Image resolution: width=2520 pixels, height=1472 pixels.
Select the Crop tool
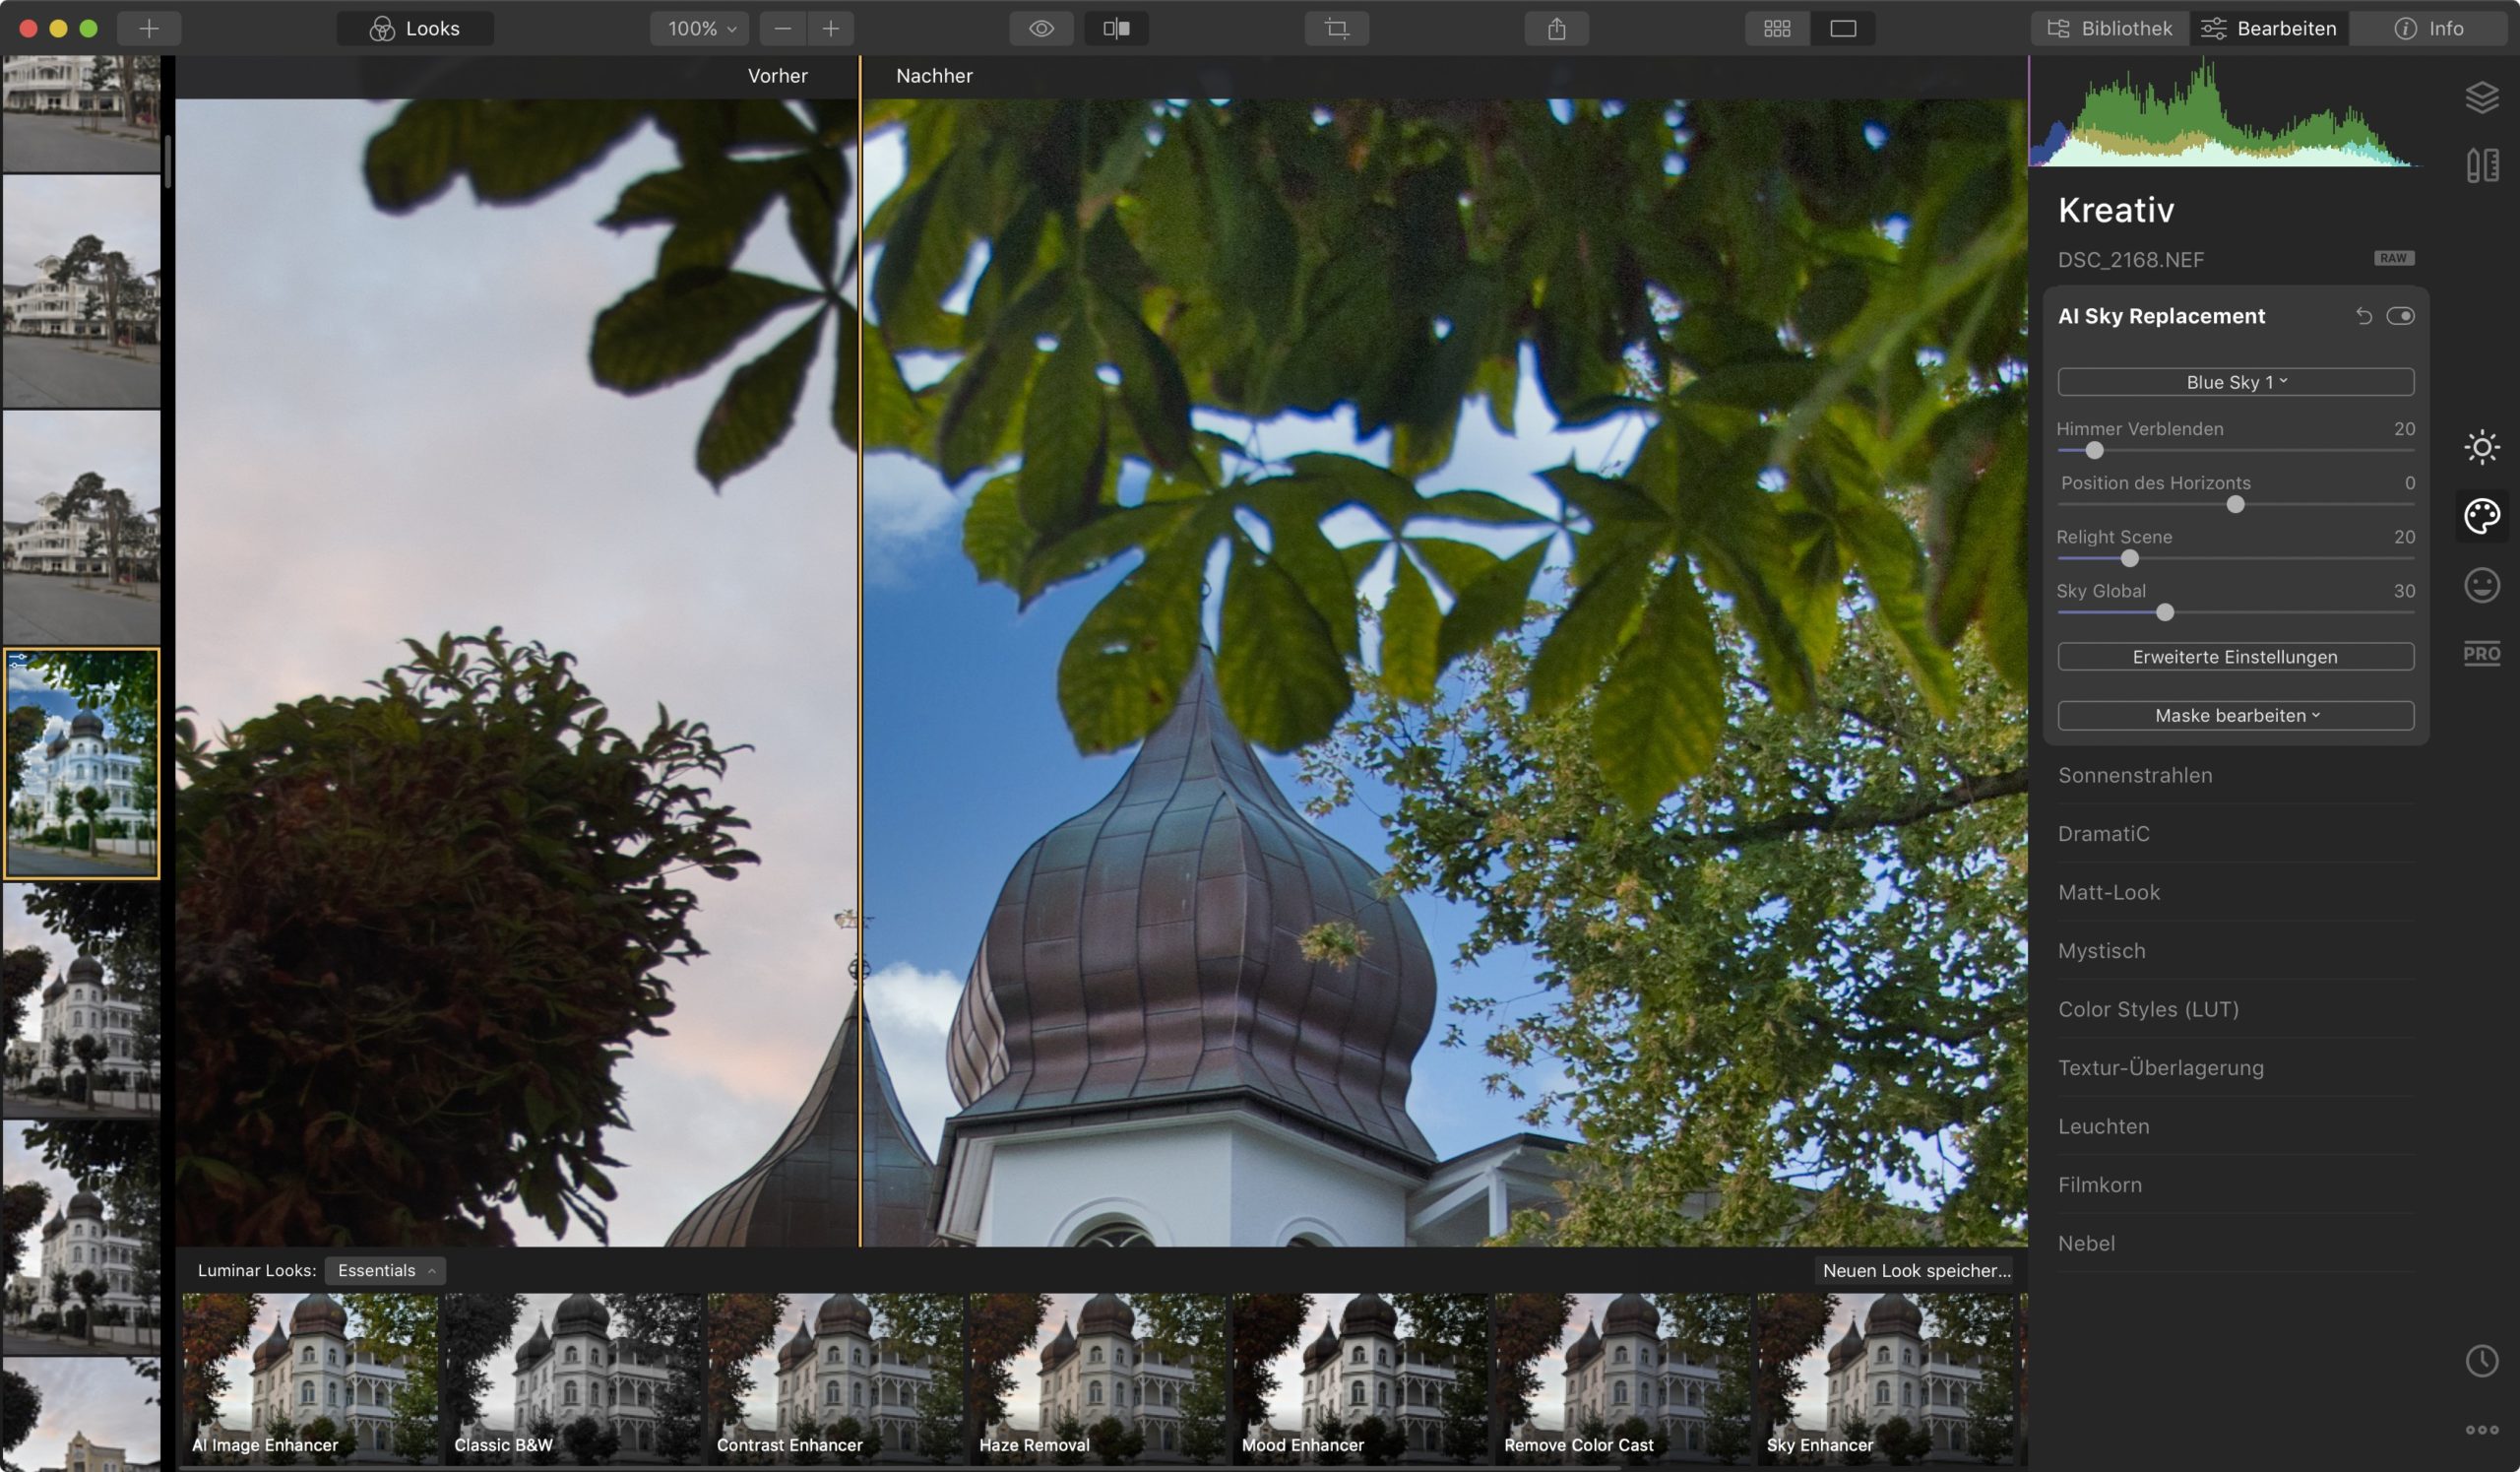tap(1337, 28)
